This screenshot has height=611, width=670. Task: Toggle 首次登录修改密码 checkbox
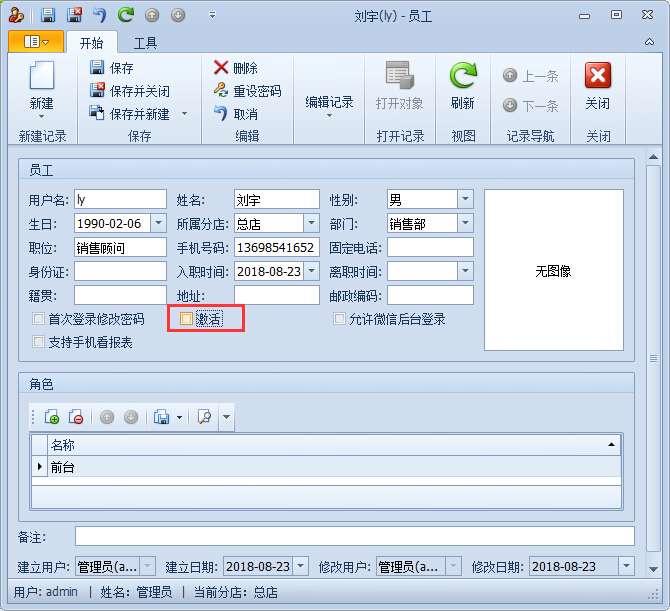39,319
